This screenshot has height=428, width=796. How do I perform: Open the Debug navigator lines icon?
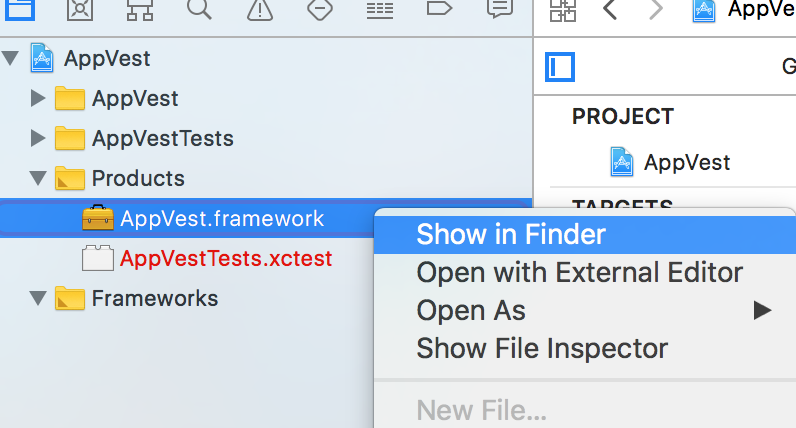(380, 10)
